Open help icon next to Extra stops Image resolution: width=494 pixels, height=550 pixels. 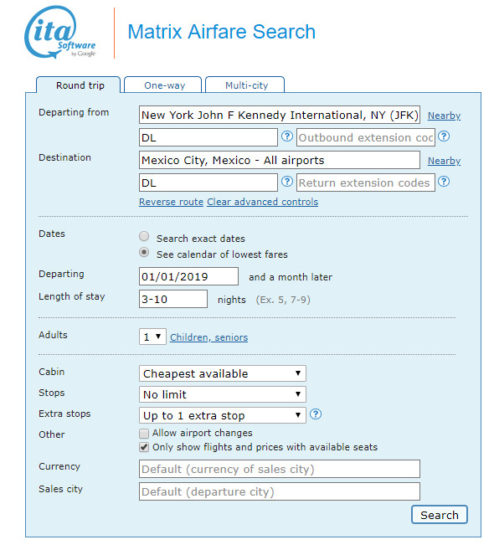click(316, 414)
